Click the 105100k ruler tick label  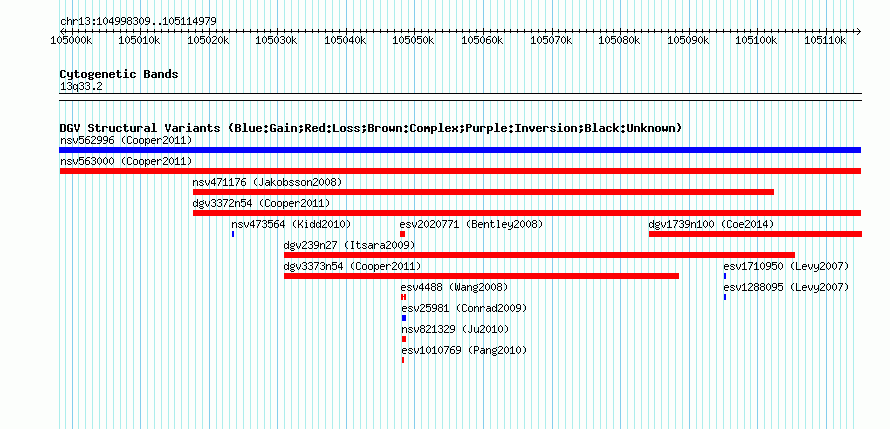(758, 40)
